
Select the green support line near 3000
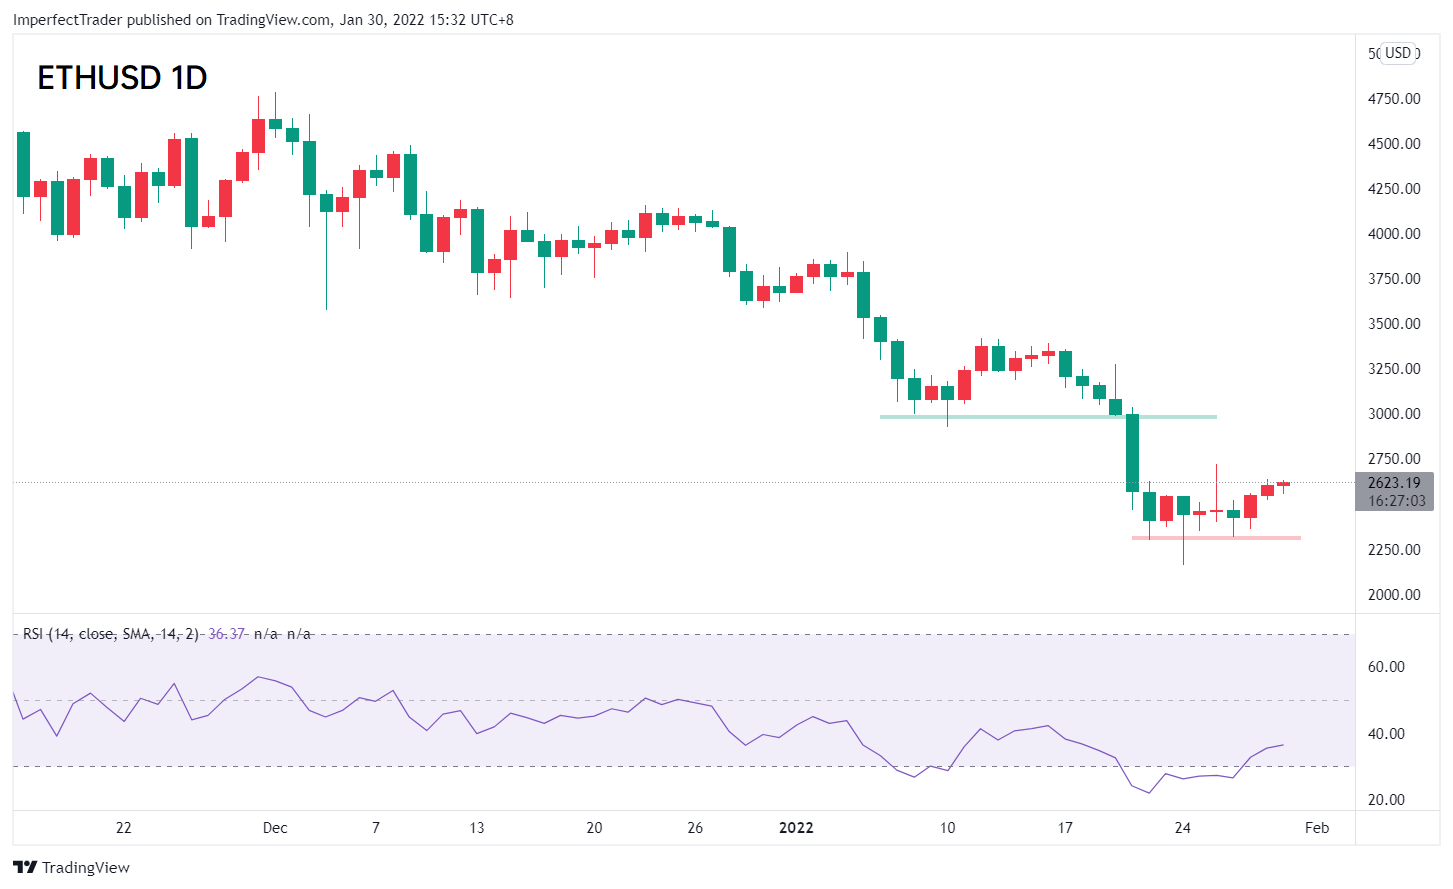1048,416
